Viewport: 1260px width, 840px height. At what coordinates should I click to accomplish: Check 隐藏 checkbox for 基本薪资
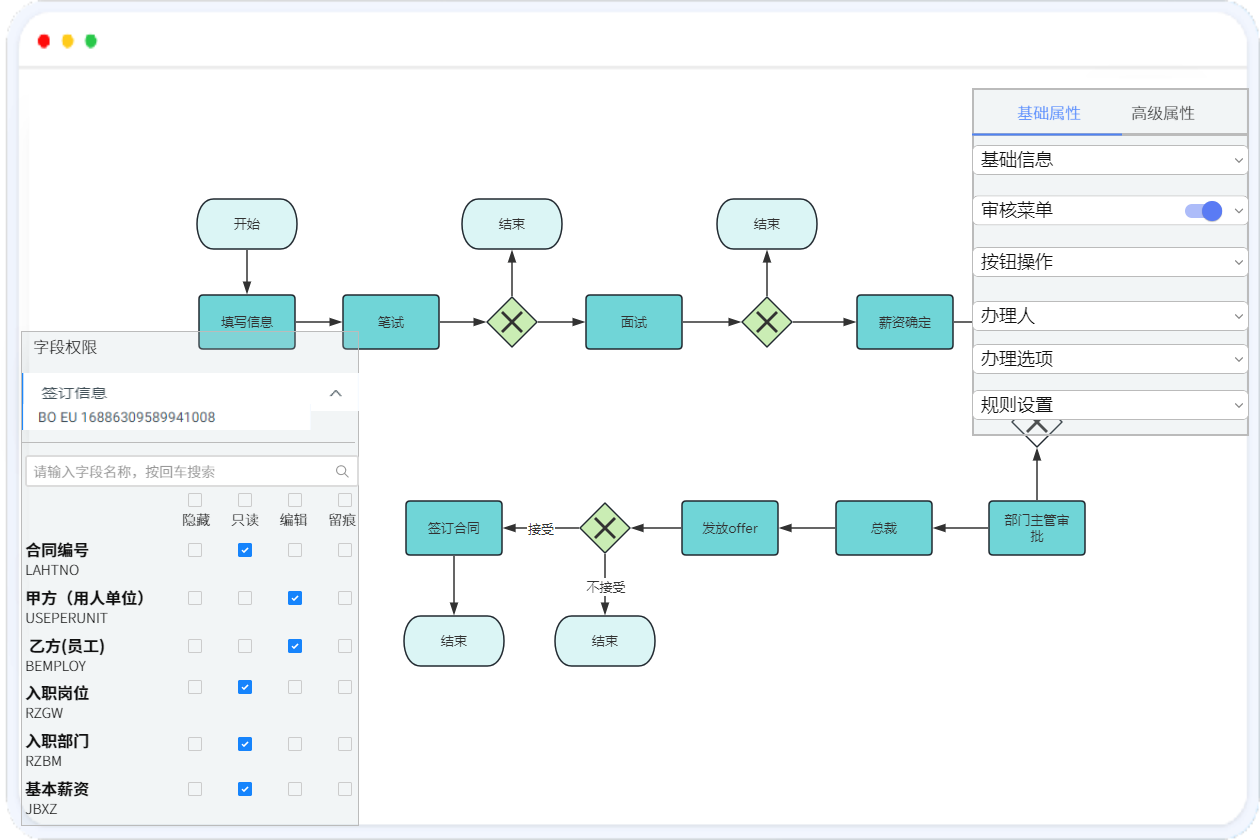(x=195, y=789)
